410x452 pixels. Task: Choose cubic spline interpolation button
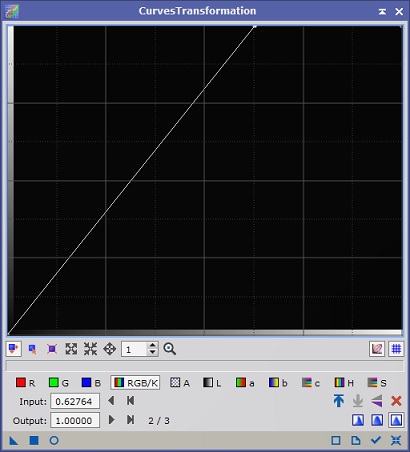pyautogui.click(x=377, y=420)
